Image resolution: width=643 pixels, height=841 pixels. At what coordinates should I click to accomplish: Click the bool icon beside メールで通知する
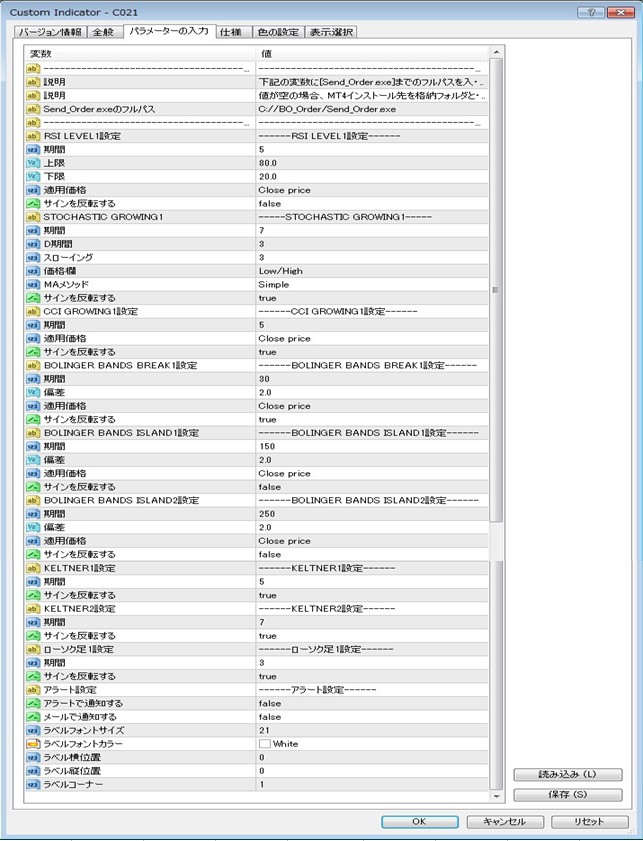tap(33, 717)
